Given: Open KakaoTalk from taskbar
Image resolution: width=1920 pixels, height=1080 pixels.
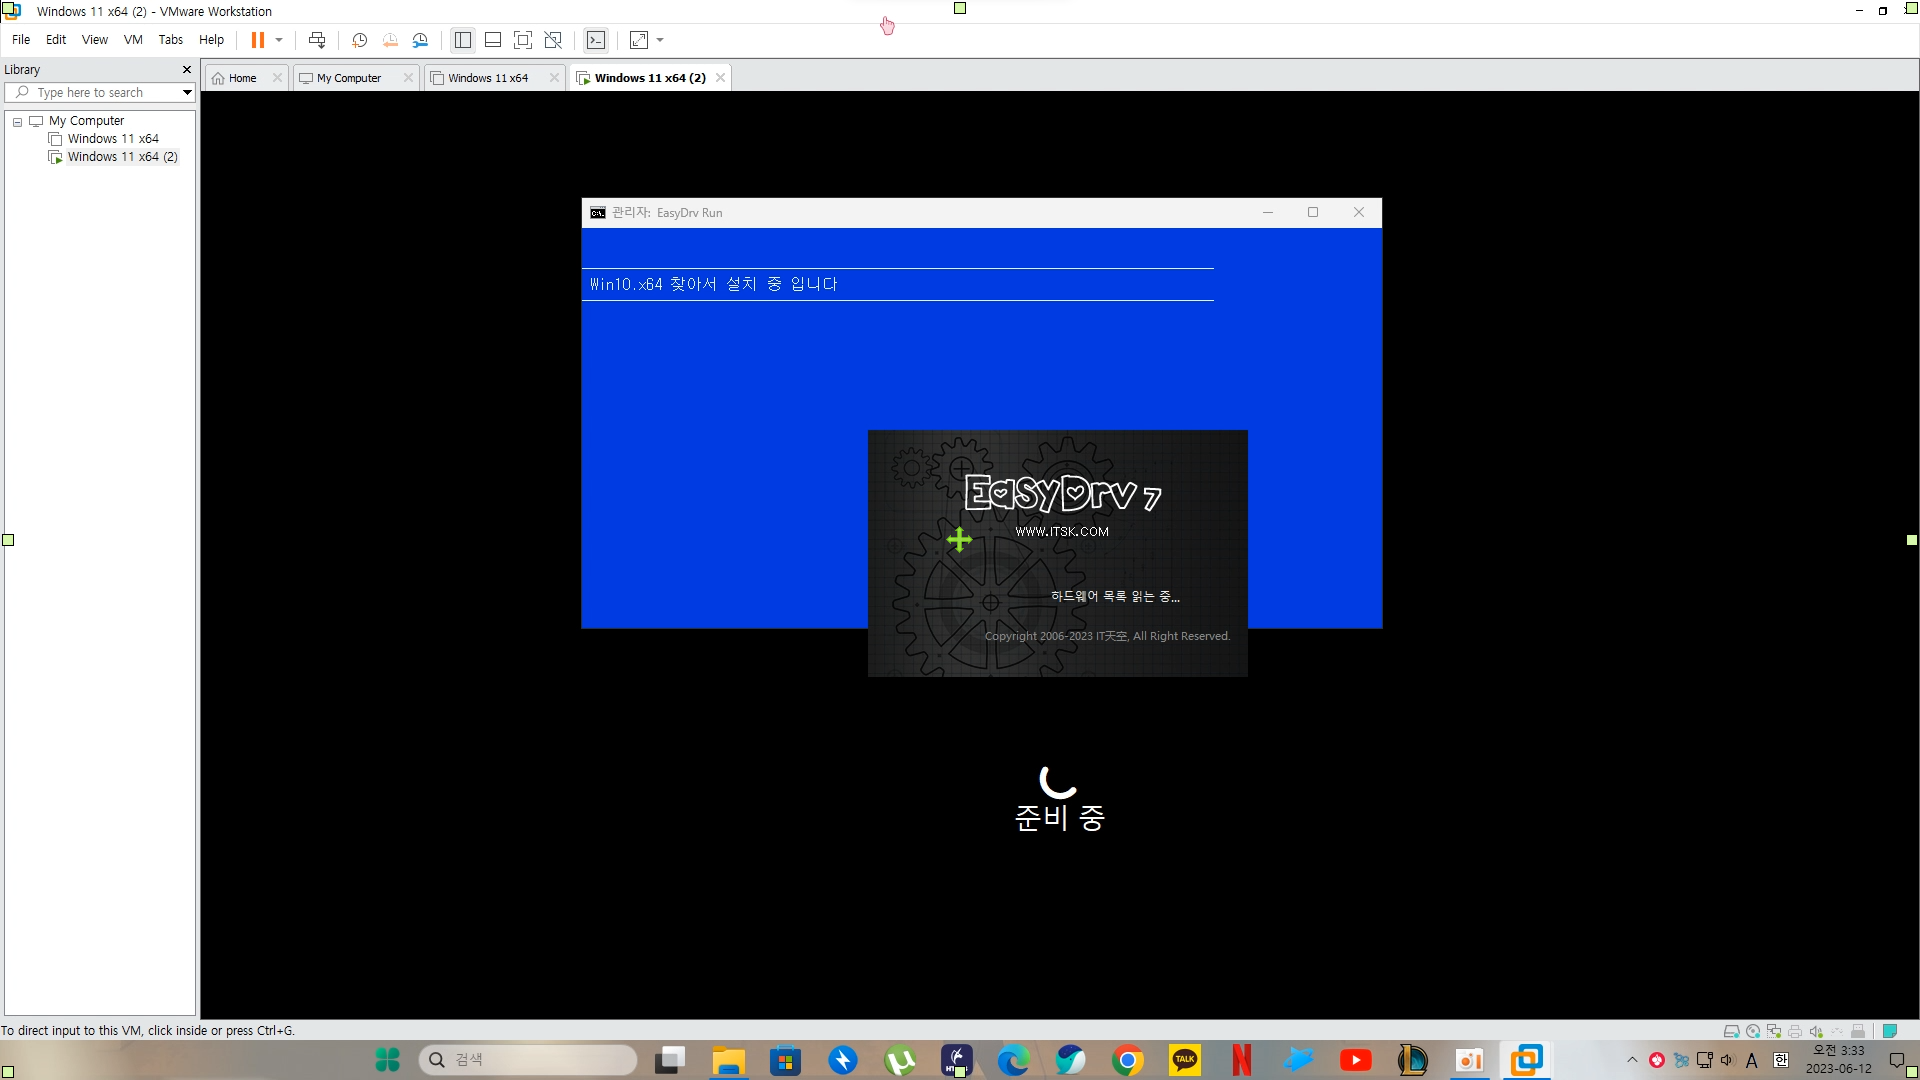Looking at the screenshot, I should 1185,1060.
